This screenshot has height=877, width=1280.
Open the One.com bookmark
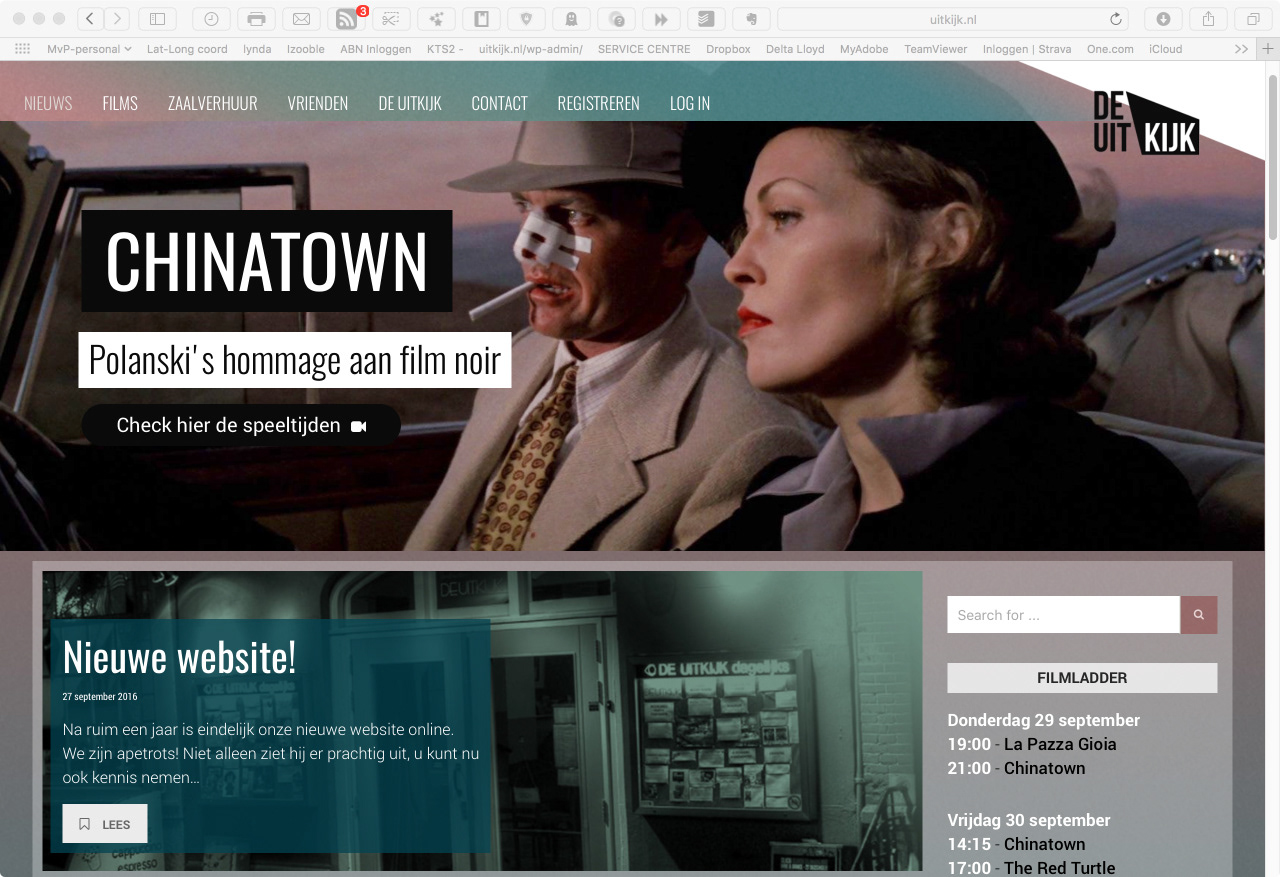(1110, 49)
